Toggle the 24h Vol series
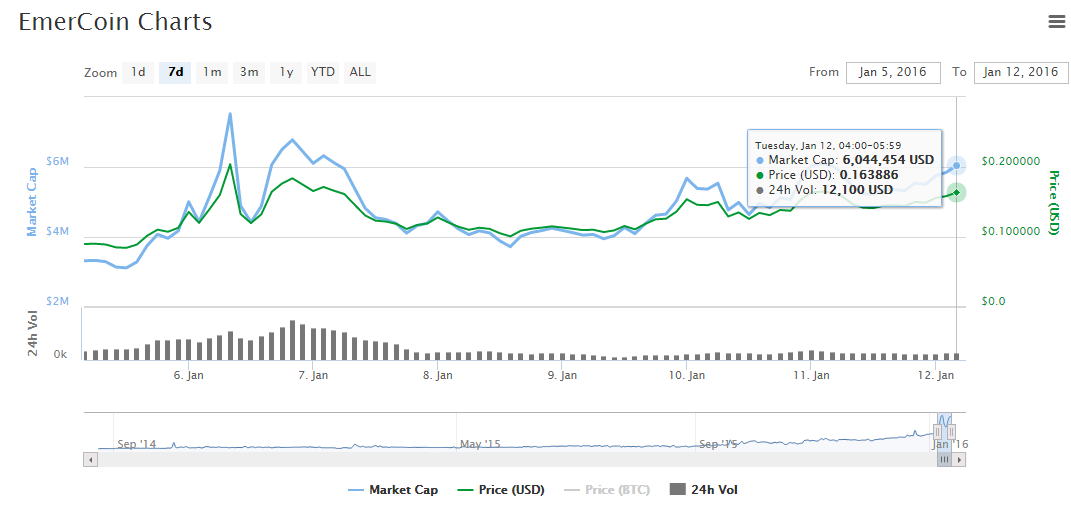 [x=705, y=490]
